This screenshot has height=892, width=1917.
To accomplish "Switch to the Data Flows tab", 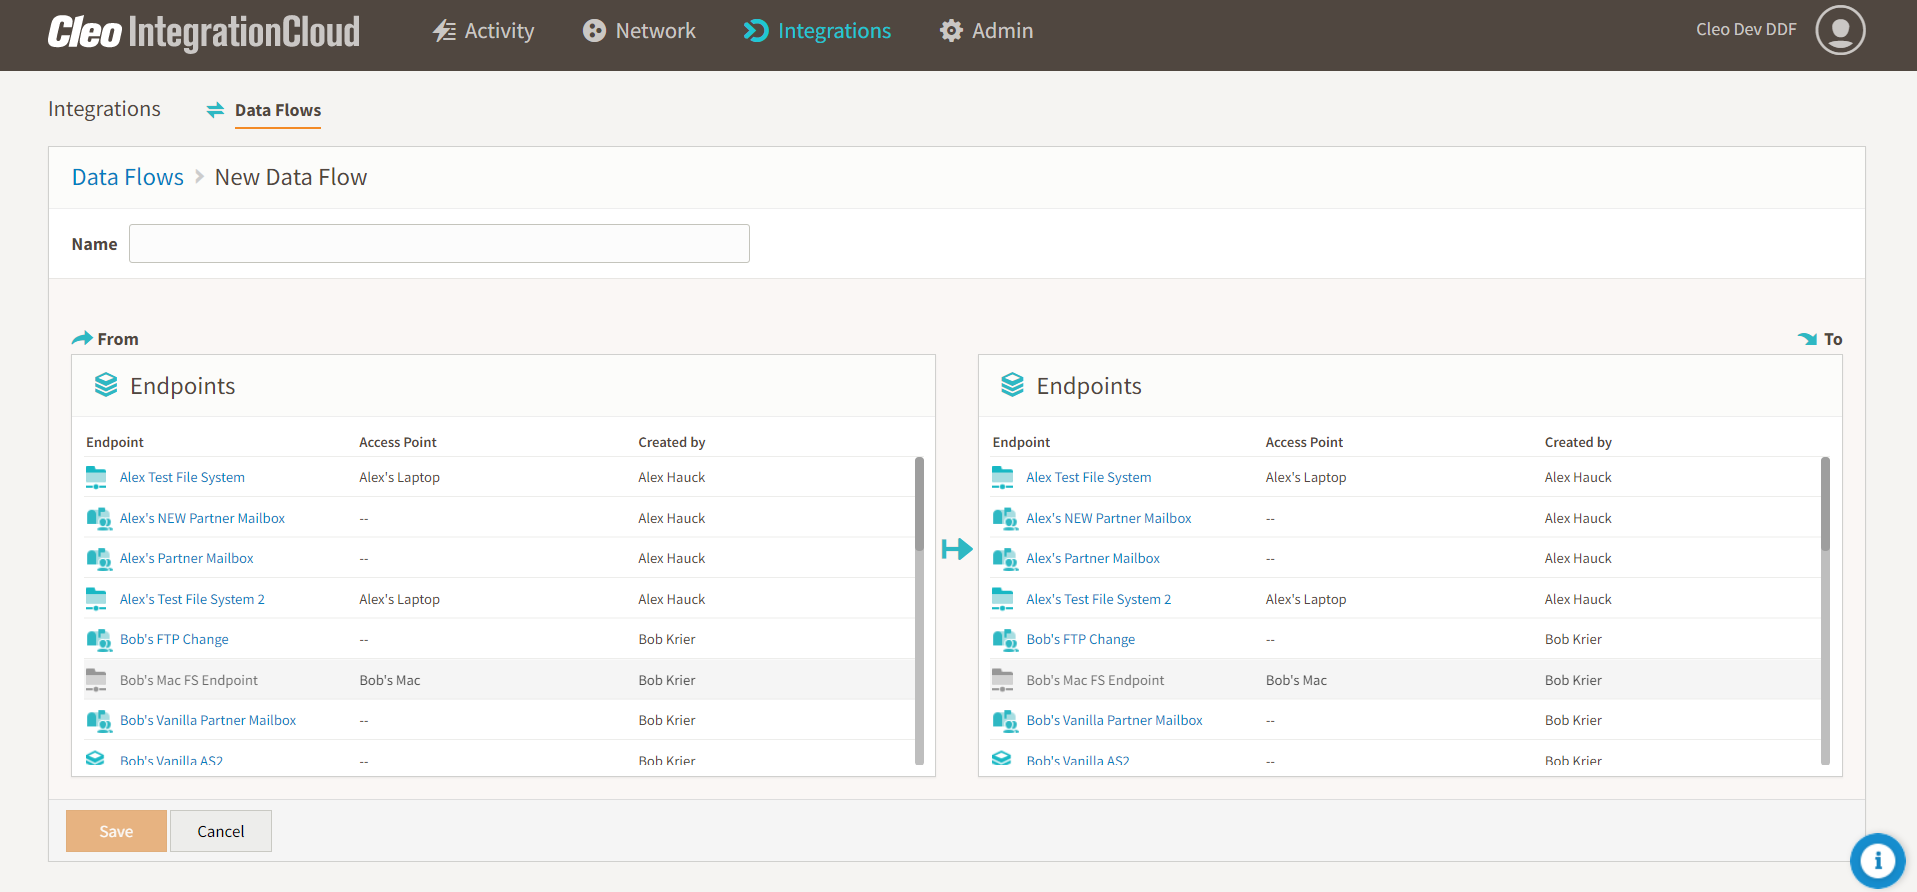I will click(277, 110).
